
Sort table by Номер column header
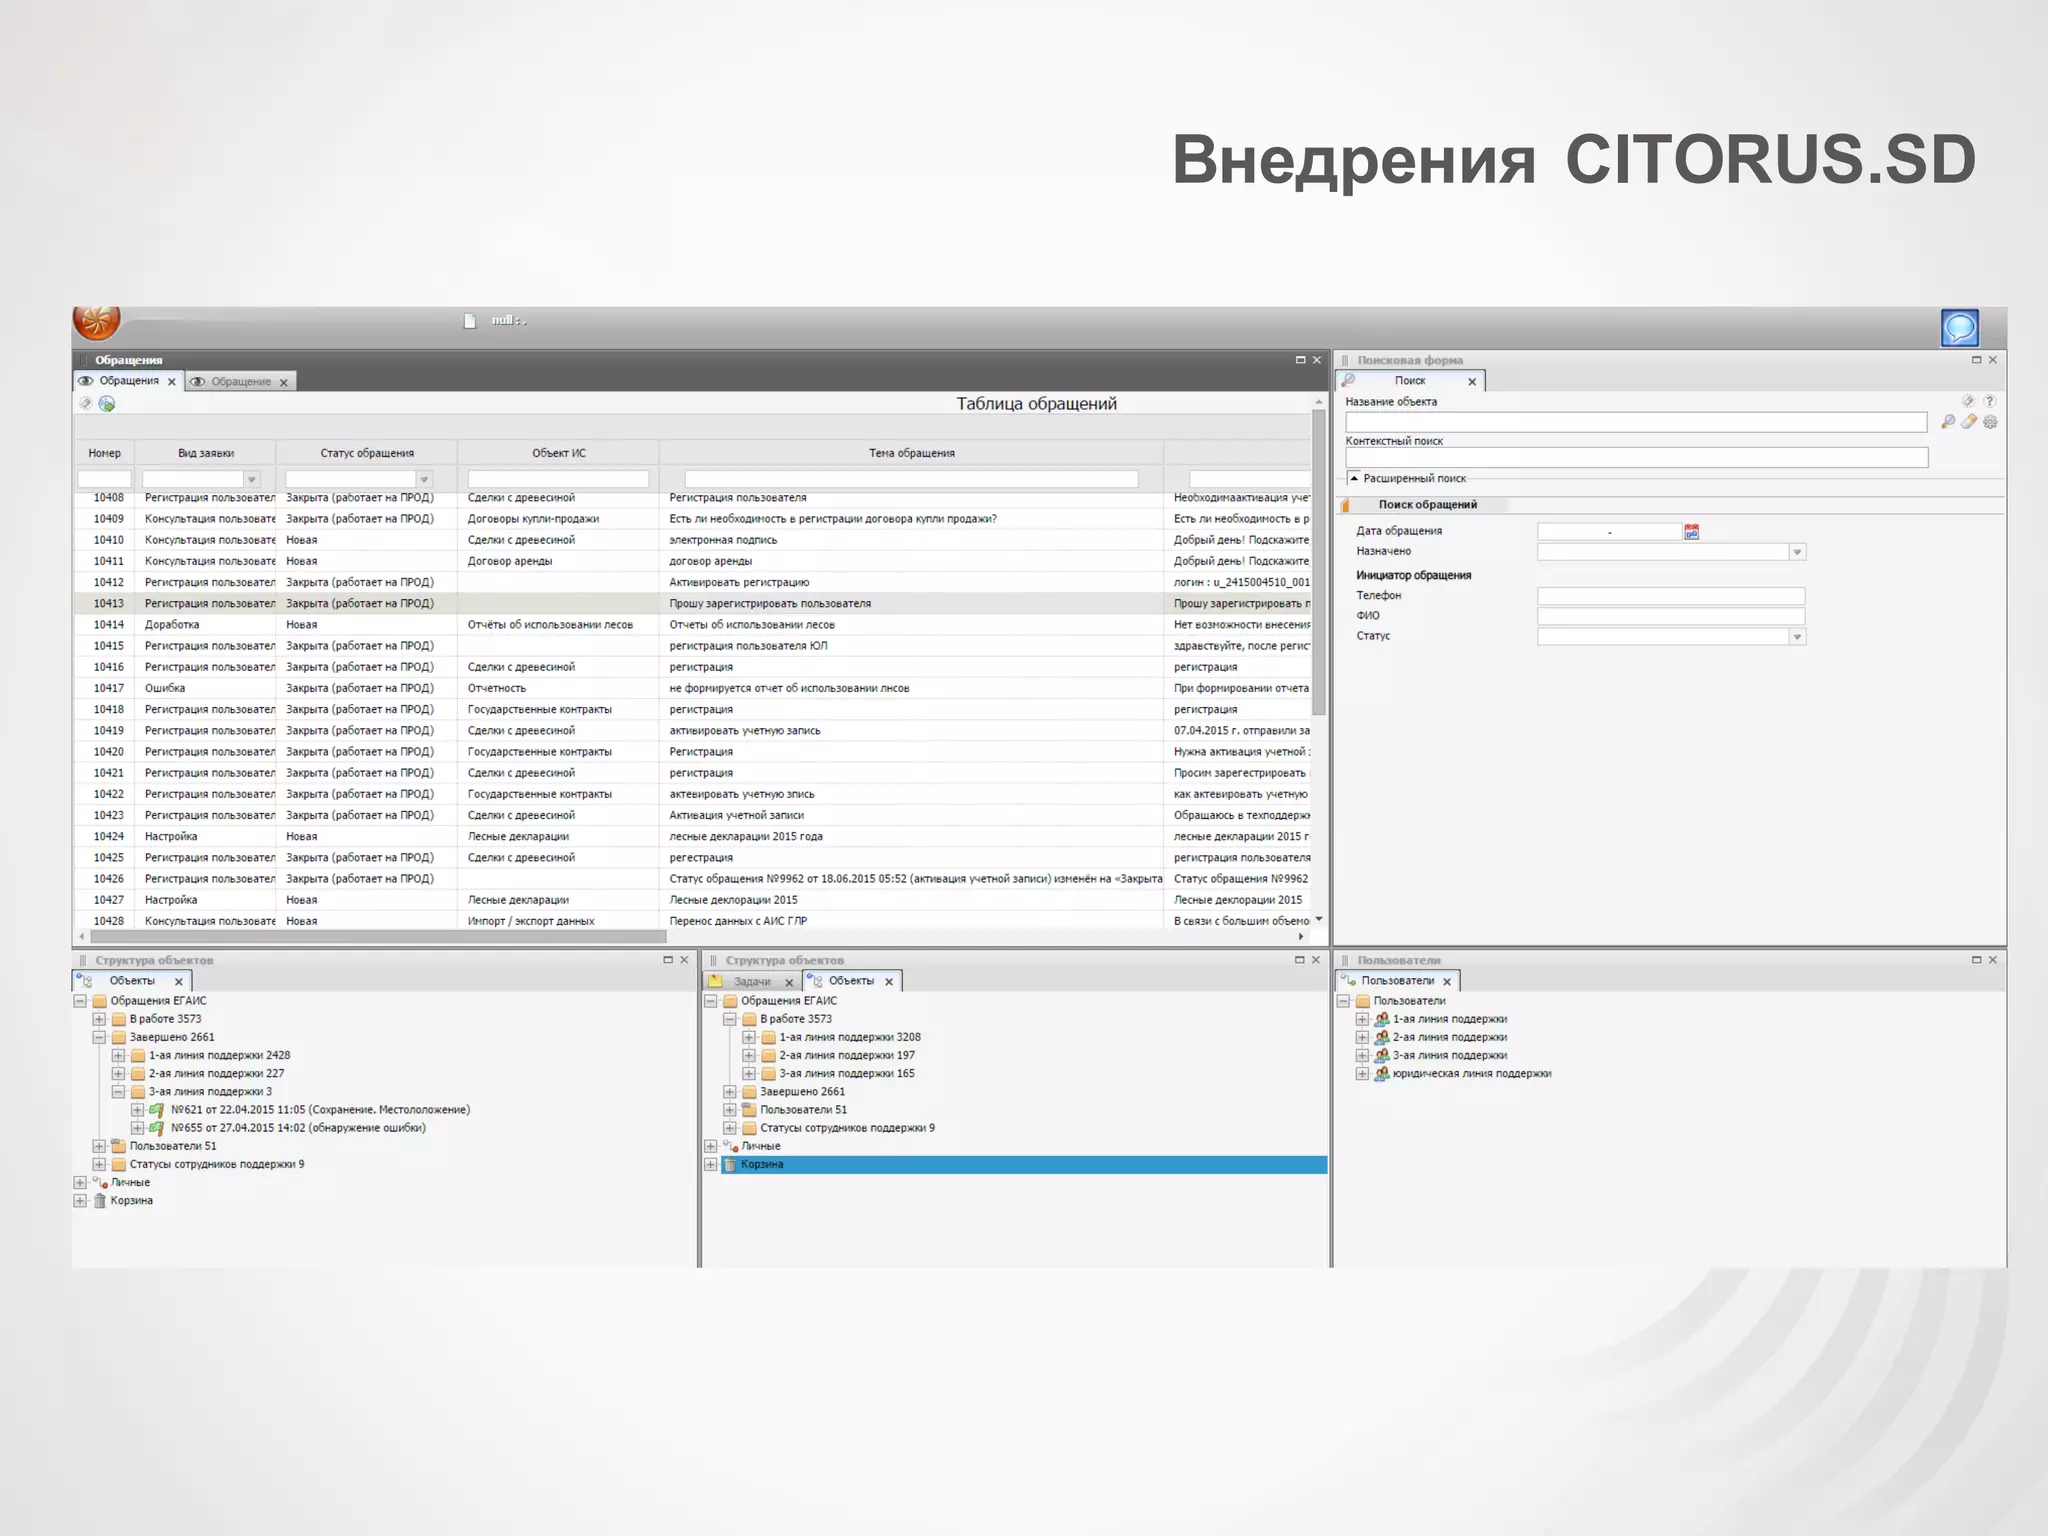pyautogui.click(x=104, y=453)
